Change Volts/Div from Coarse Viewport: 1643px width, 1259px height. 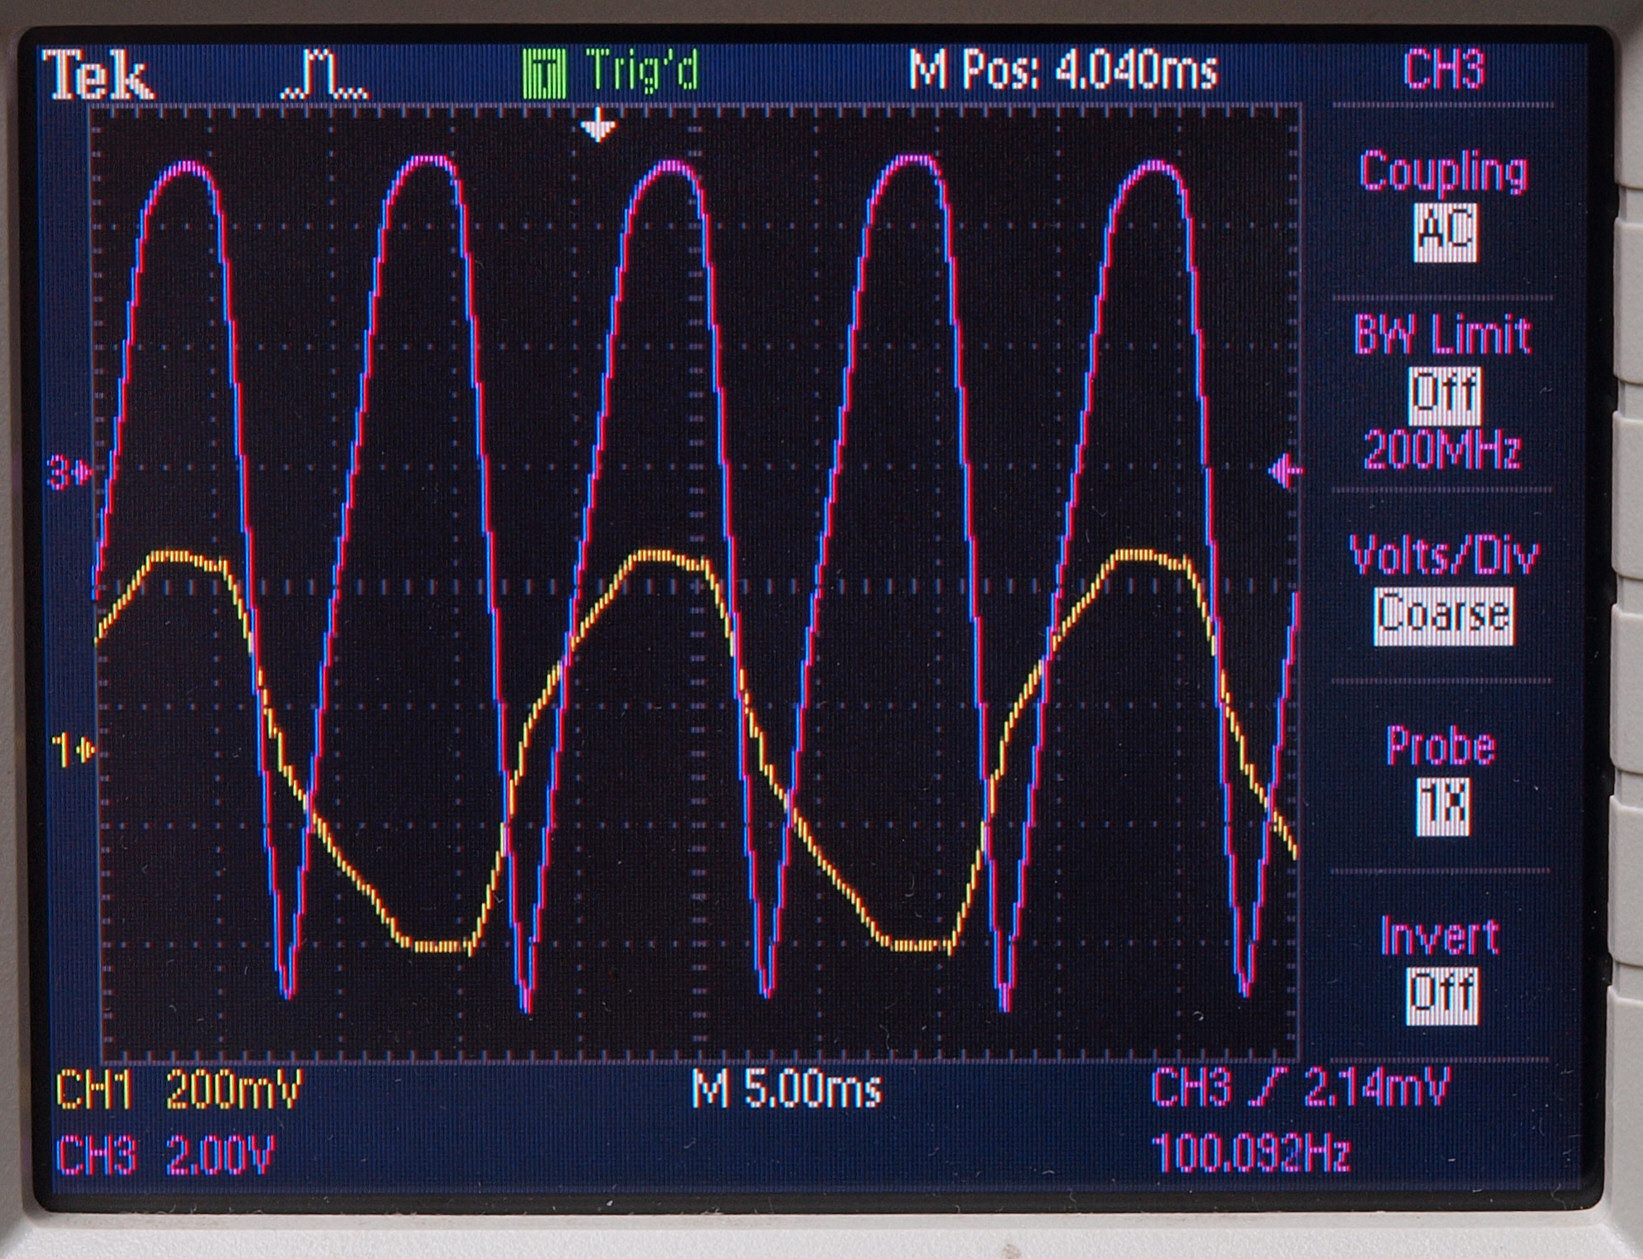pos(1442,615)
